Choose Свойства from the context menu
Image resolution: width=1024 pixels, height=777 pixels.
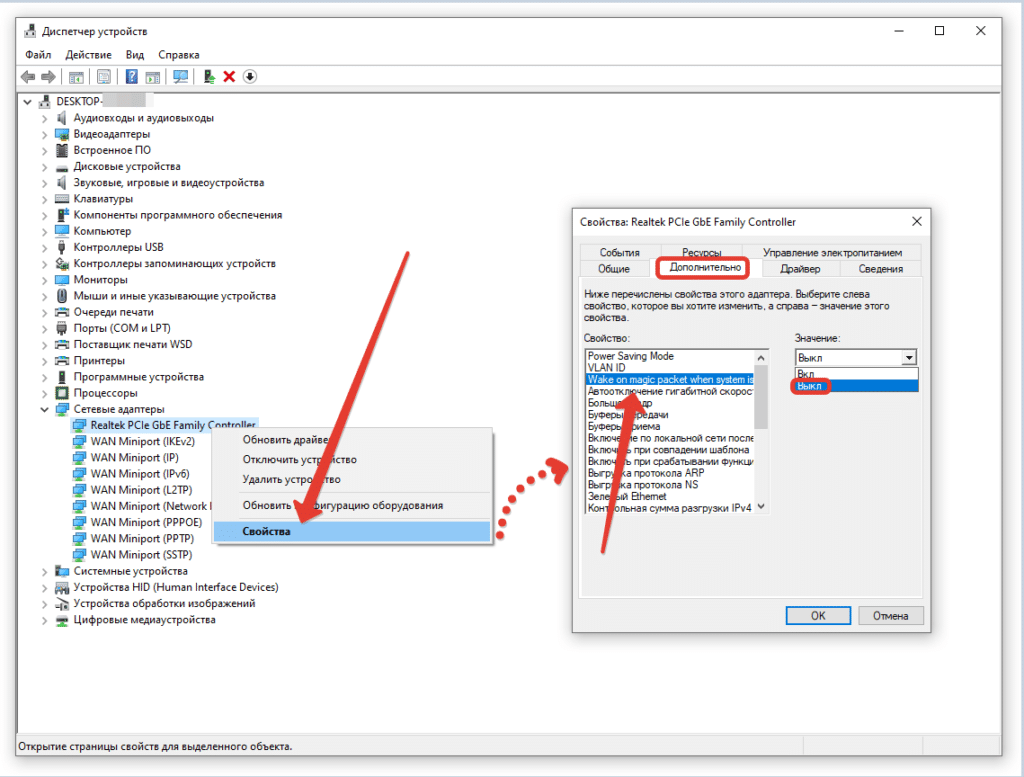266,531
